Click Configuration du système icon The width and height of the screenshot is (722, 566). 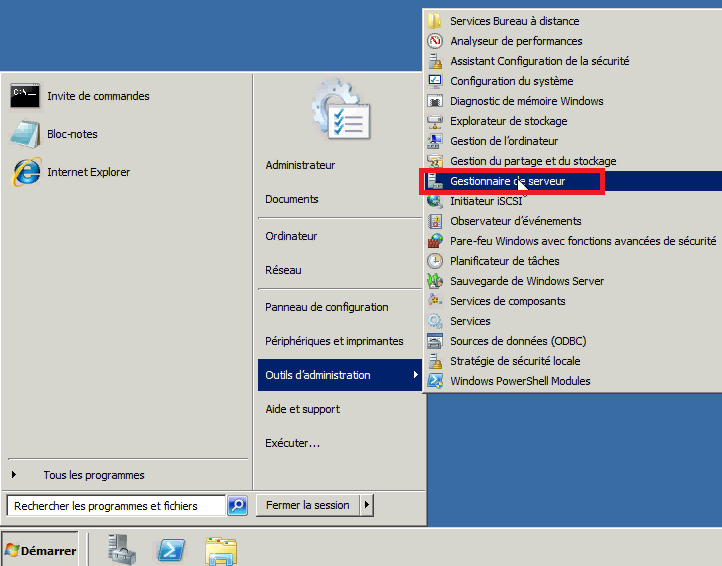point(435,81)
